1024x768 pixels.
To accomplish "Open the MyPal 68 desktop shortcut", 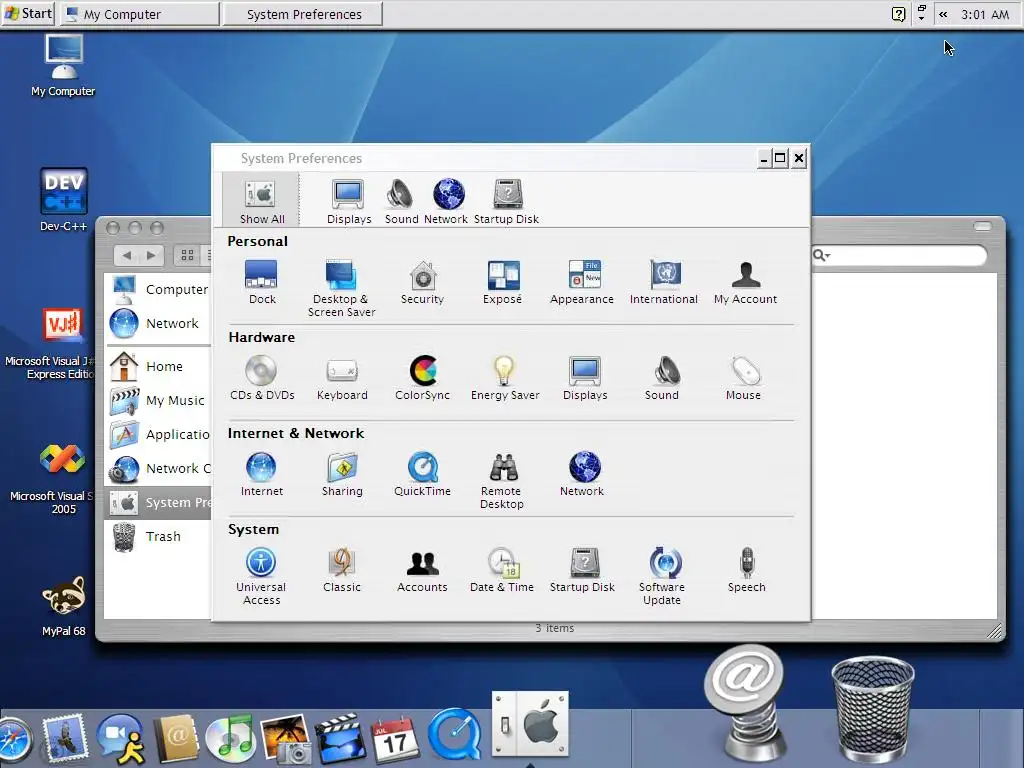I will (x=63, y=606).
